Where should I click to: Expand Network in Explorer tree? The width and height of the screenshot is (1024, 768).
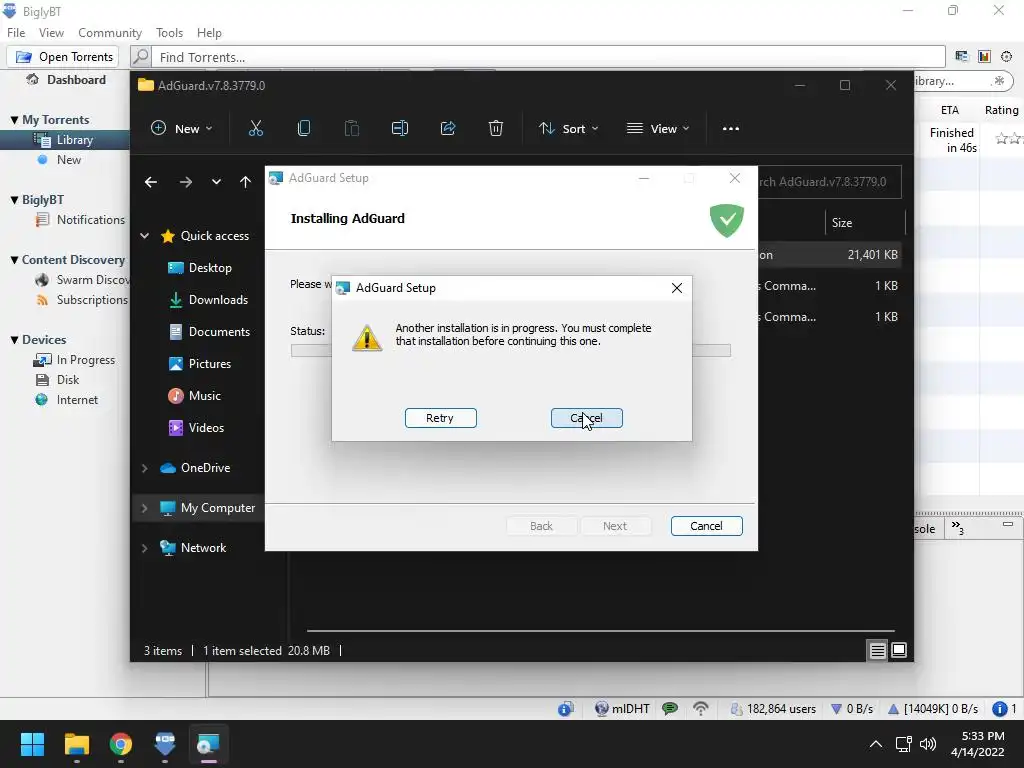[x=144, y=548]
